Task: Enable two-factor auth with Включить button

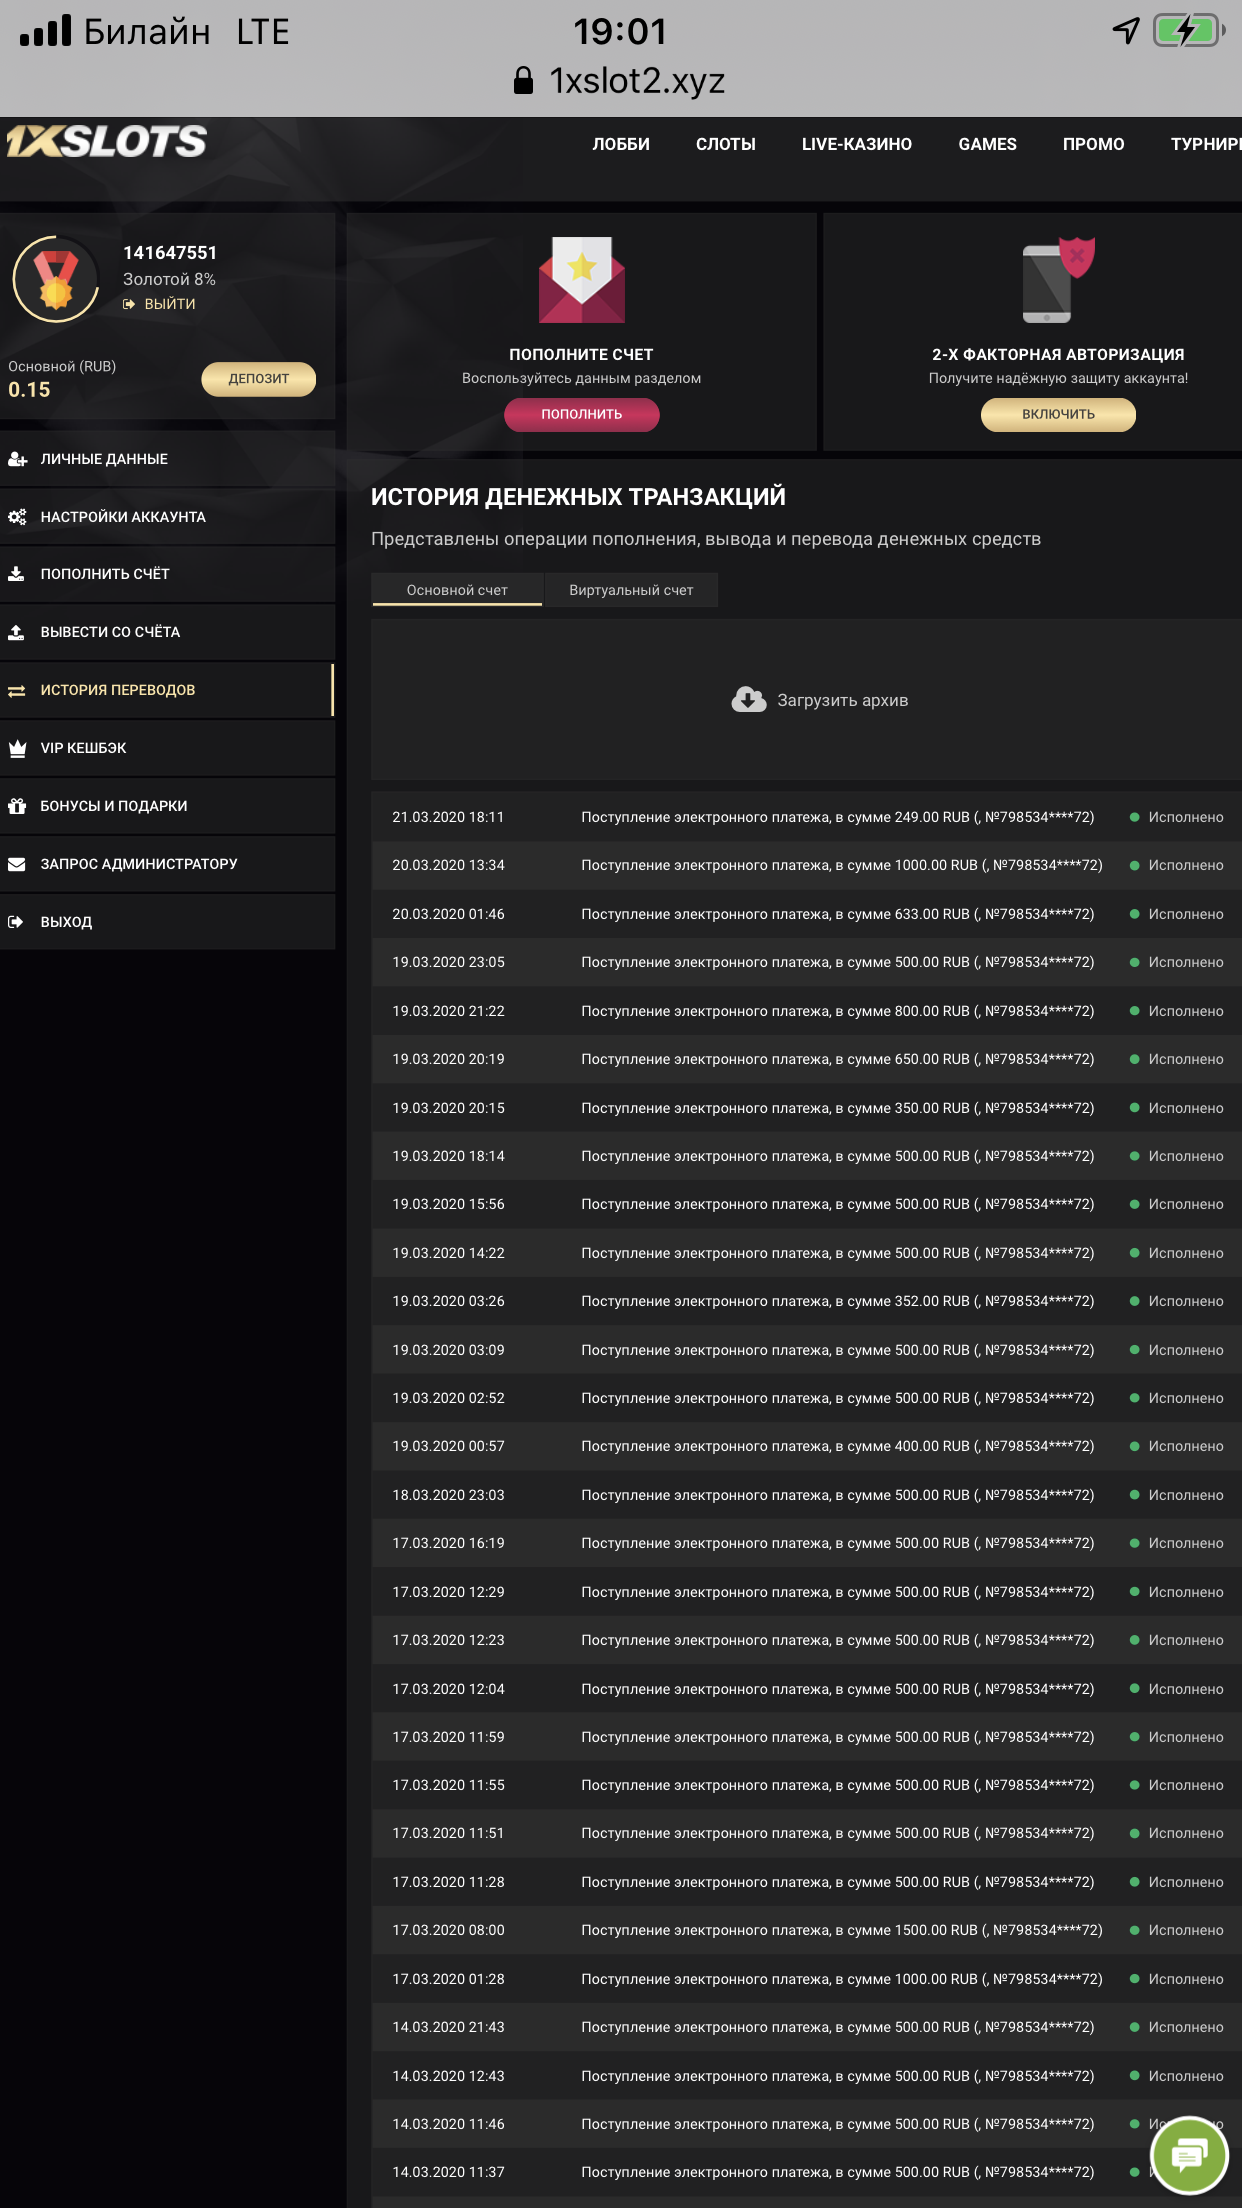Action: point(1058,414)
